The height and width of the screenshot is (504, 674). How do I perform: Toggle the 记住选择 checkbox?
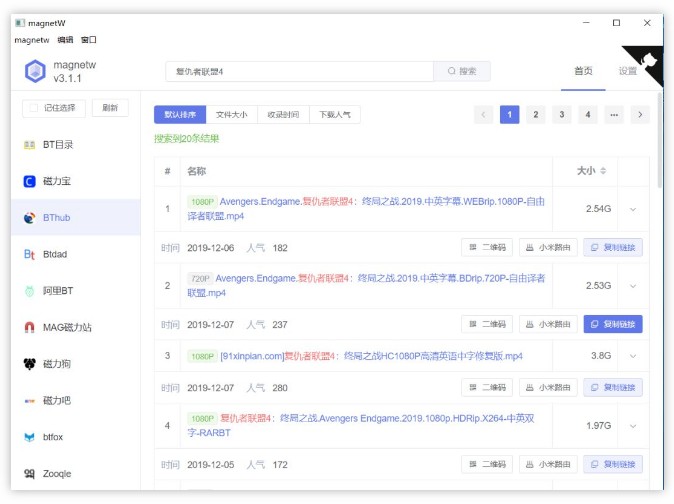[x=34, y=108]
